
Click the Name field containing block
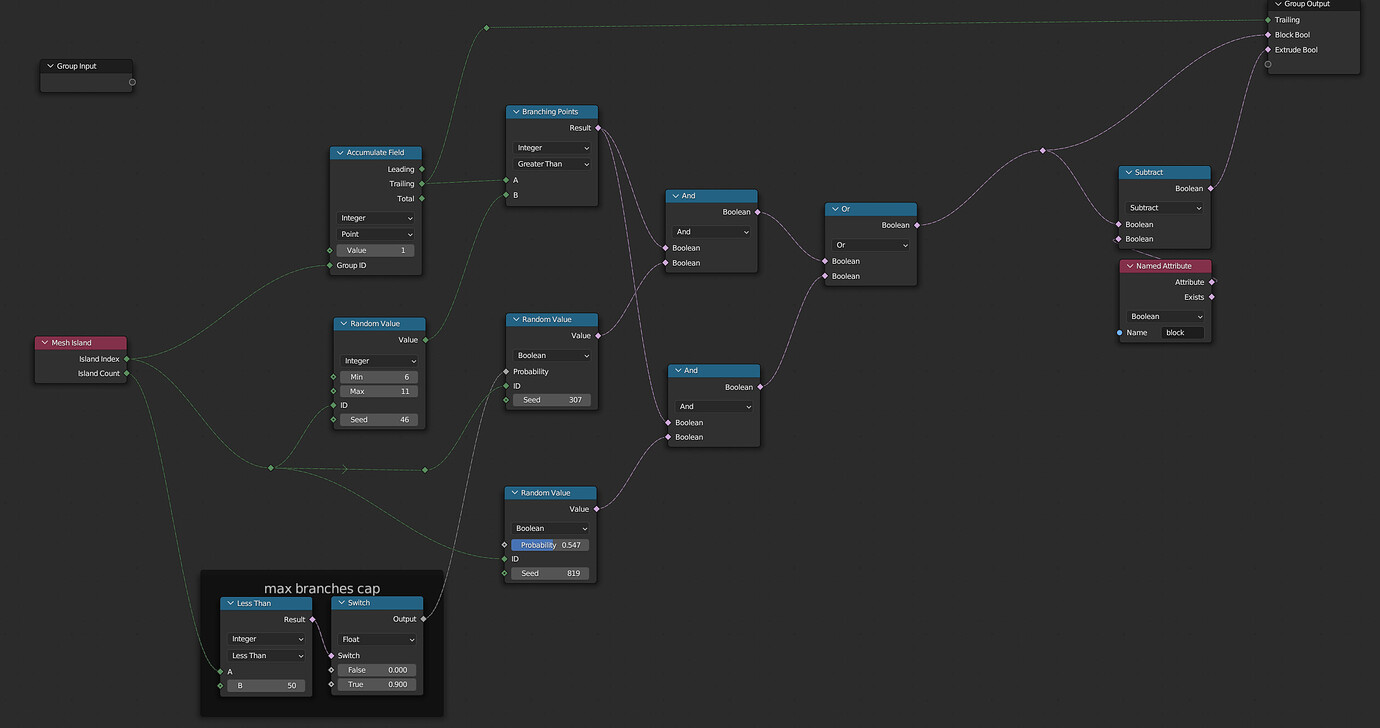(1183, 332)
